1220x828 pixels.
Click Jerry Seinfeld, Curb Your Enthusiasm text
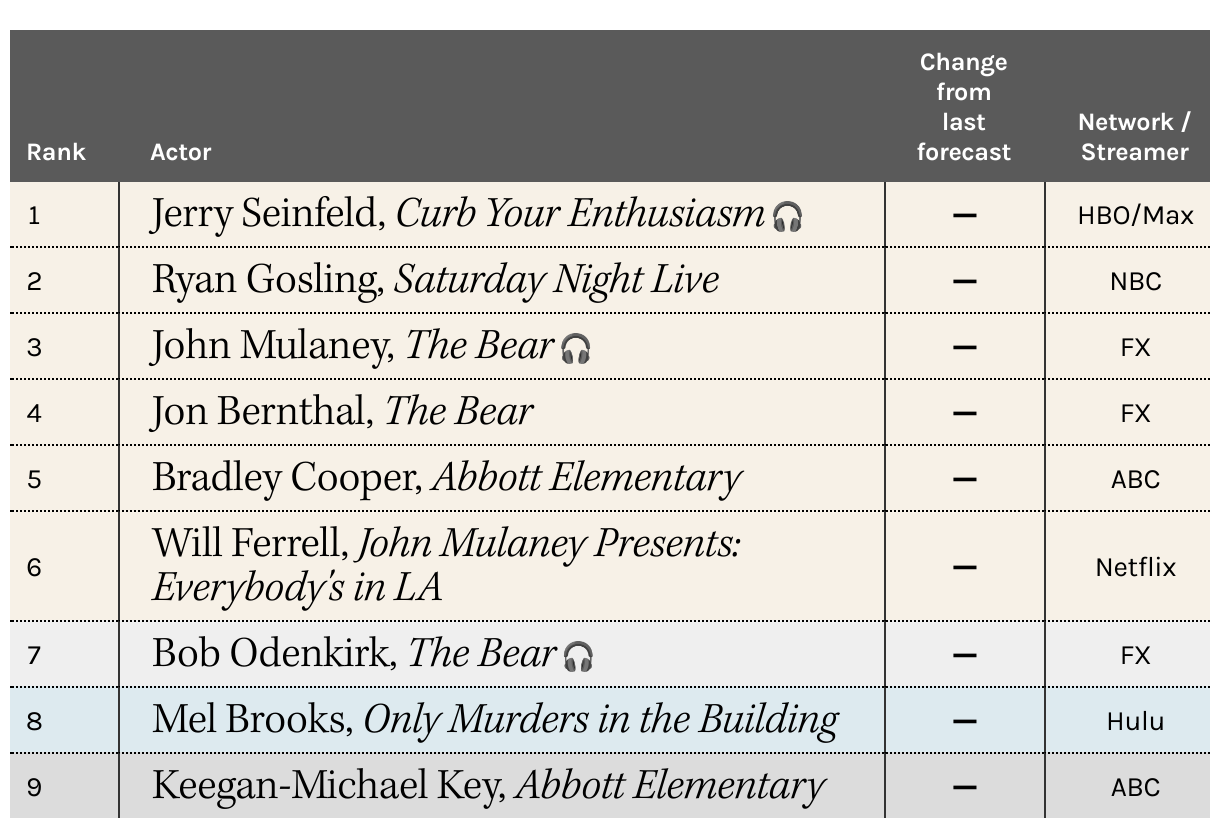[x=458, y=214]
